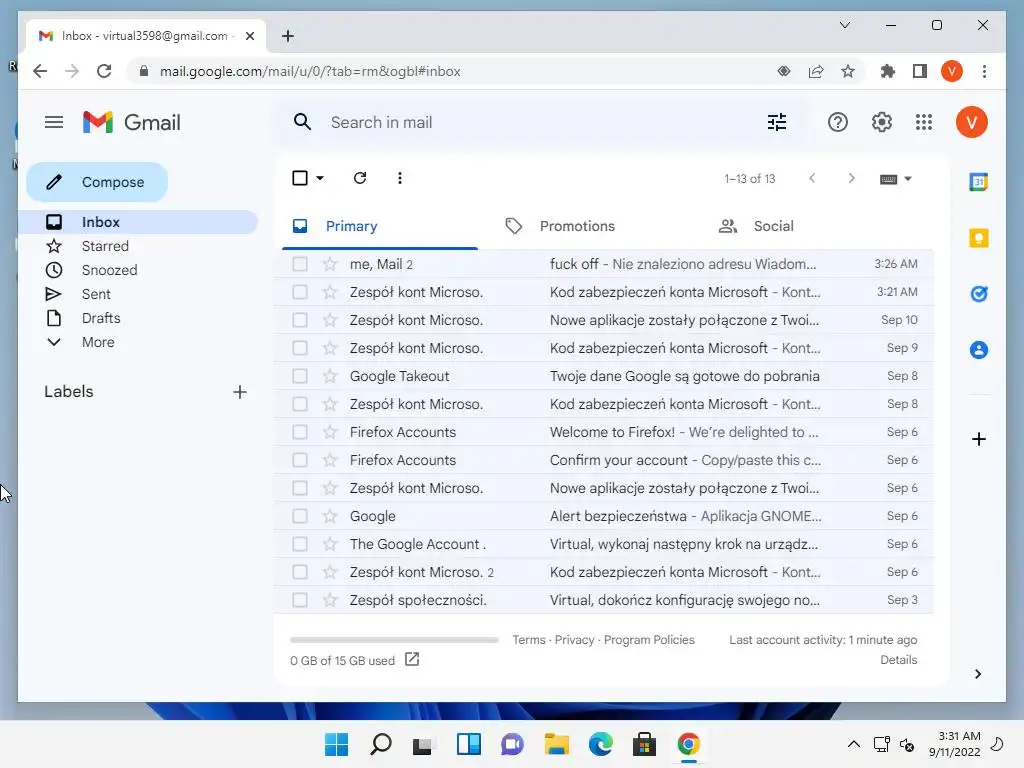
Task: Open the Sent folder
Action: tap(96, 295)
